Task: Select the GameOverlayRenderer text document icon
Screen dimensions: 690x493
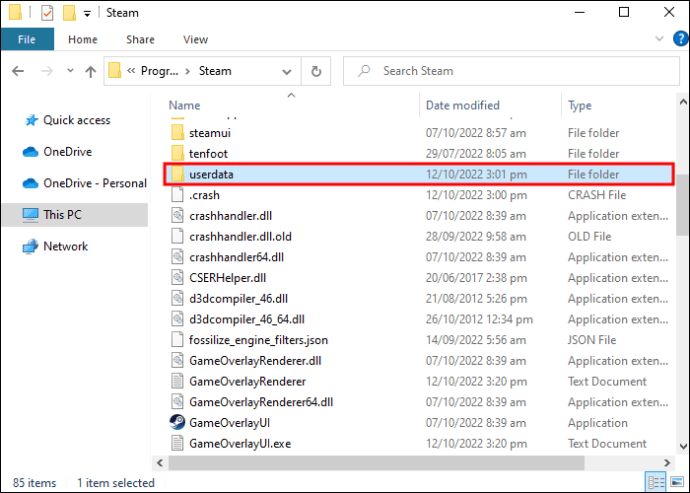Action: [177, 381]
